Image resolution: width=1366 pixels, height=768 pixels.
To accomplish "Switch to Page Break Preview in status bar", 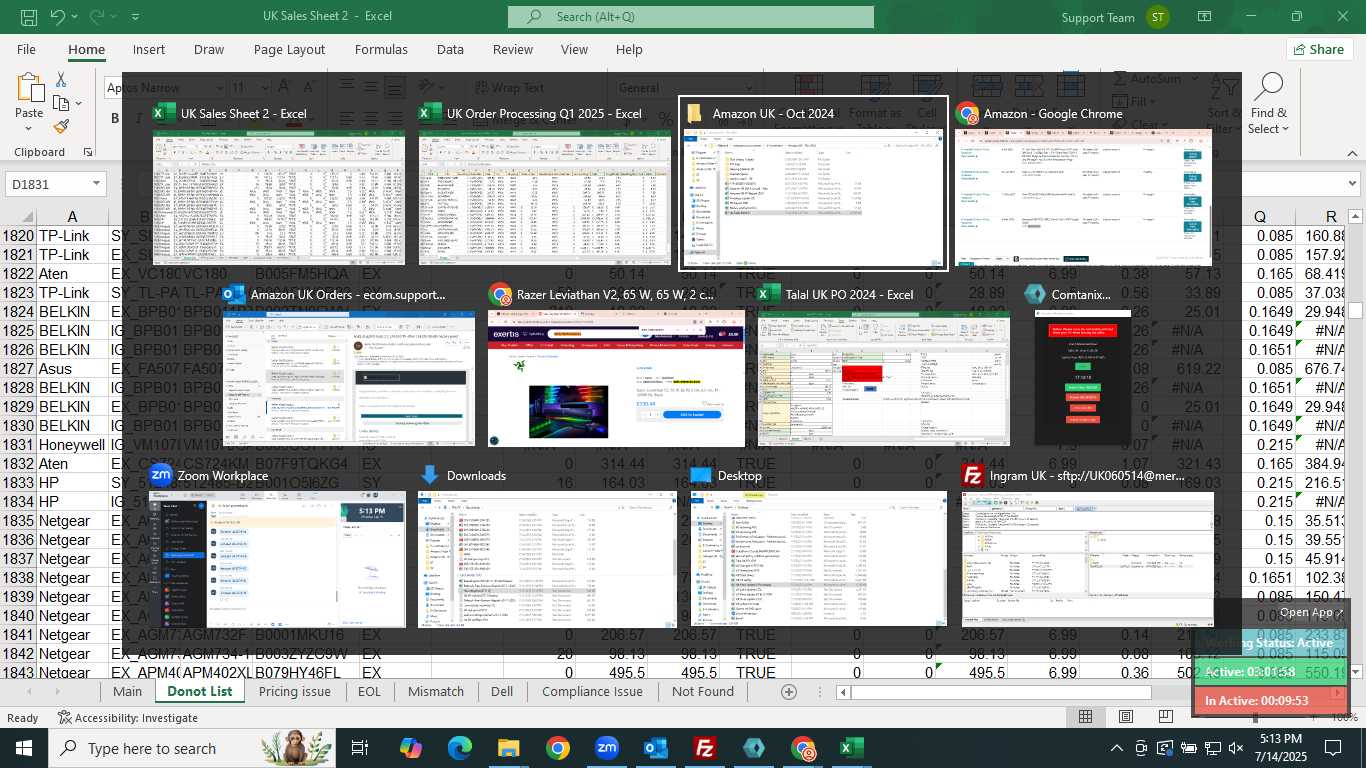I will (1167, 717).
